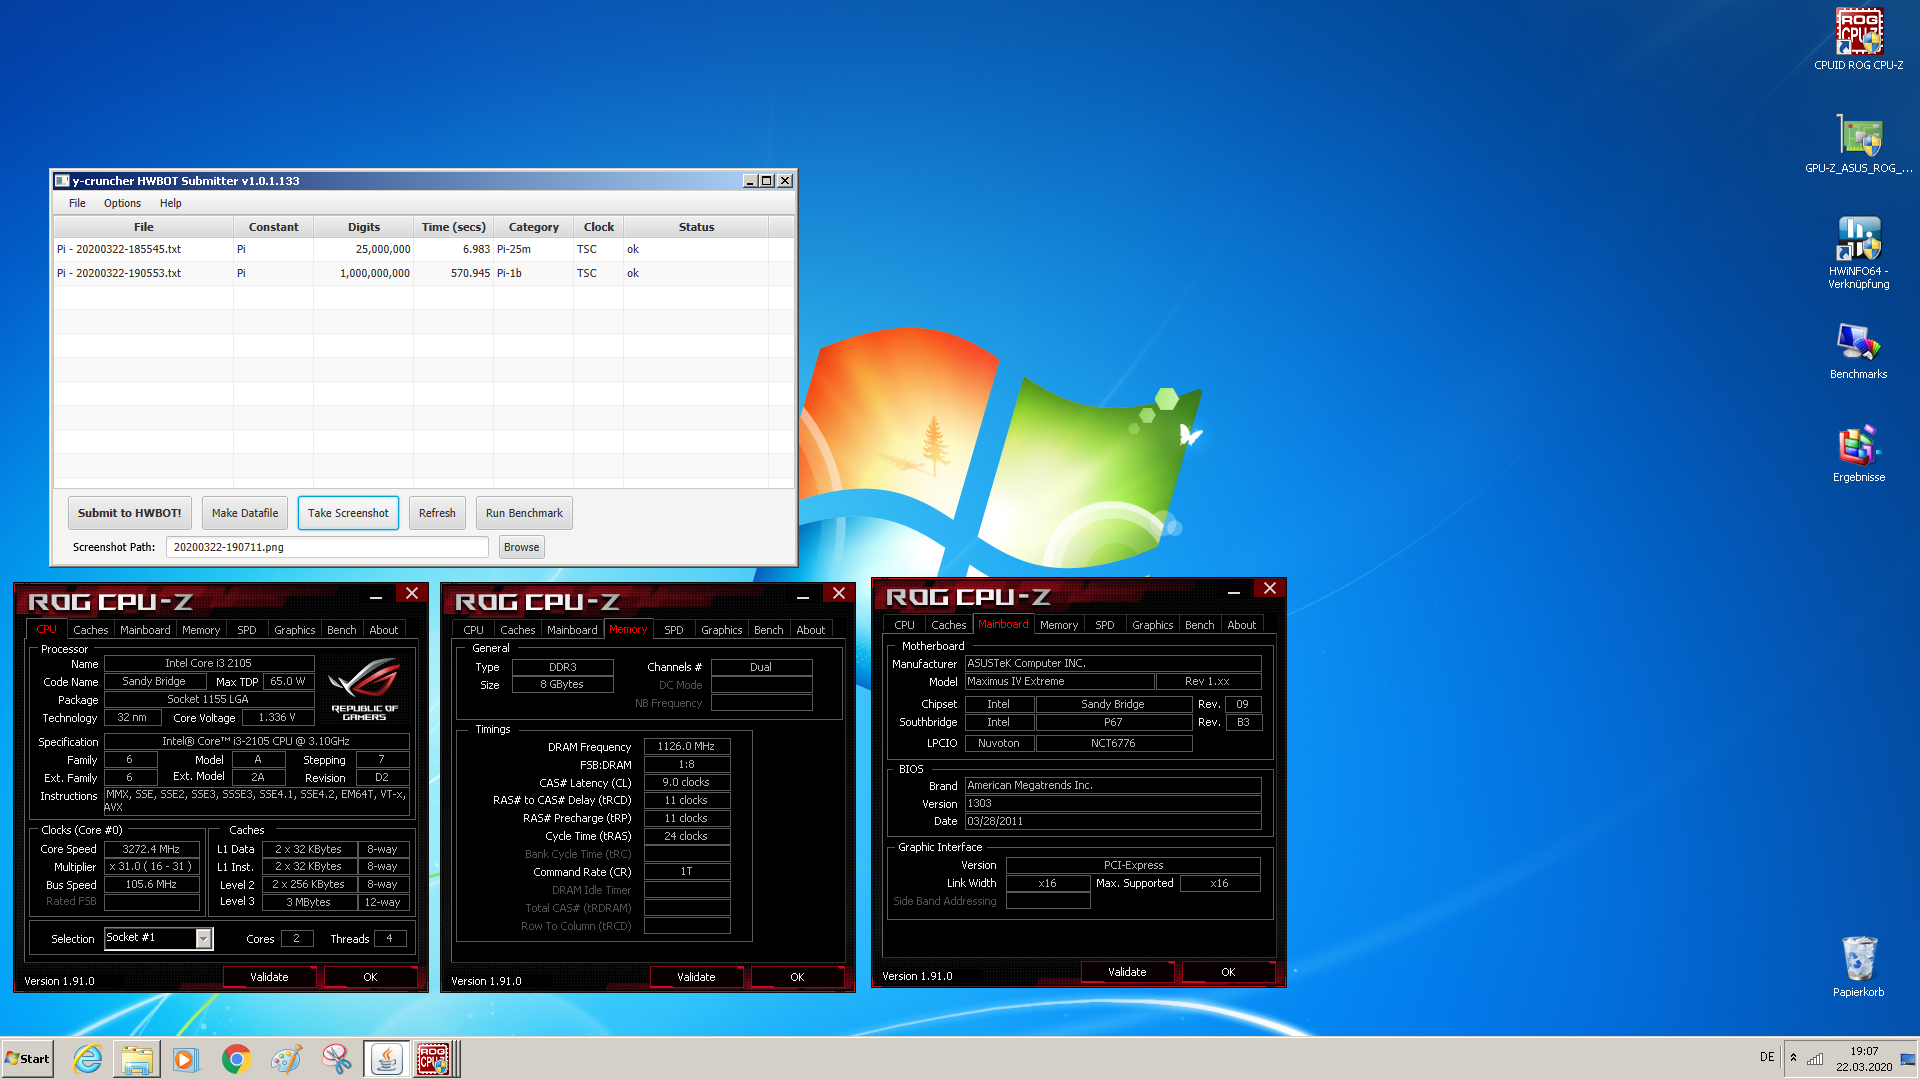Viewport: 1920px width, 1080px height.
Task: Minimize the middle ROG CPU-Z window
Action: 803,596
